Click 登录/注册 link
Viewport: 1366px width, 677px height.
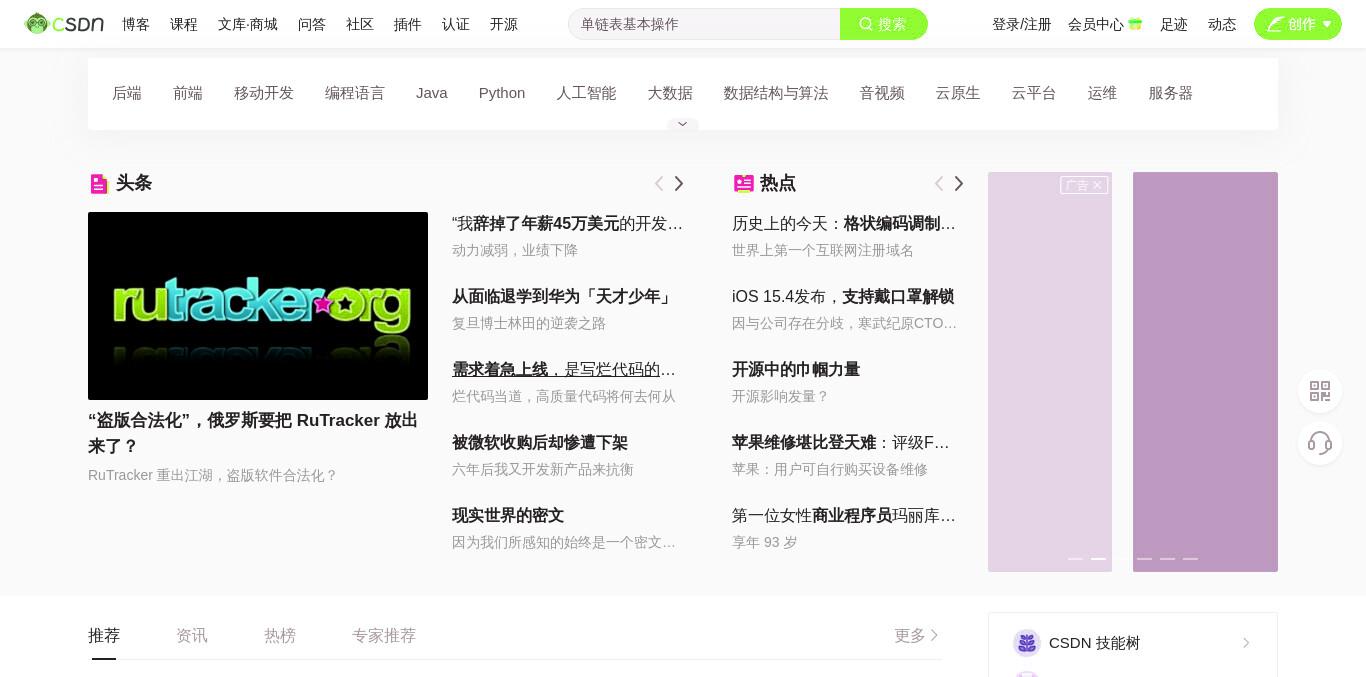click(1021, 24)
